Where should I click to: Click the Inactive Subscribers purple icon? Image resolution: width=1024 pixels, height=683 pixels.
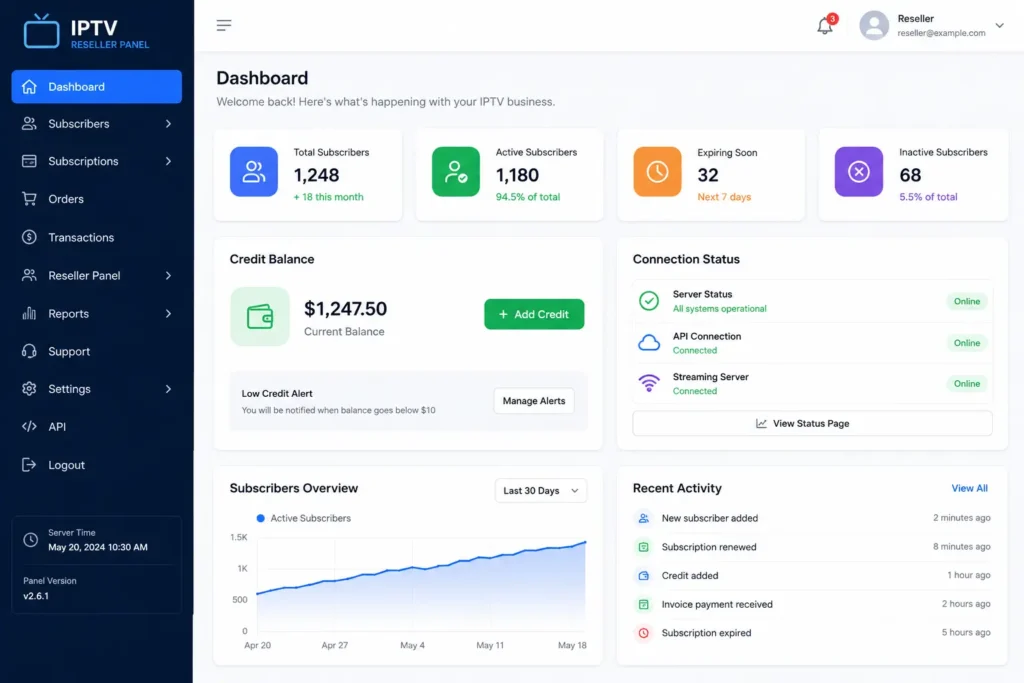[x=859, y=172]
